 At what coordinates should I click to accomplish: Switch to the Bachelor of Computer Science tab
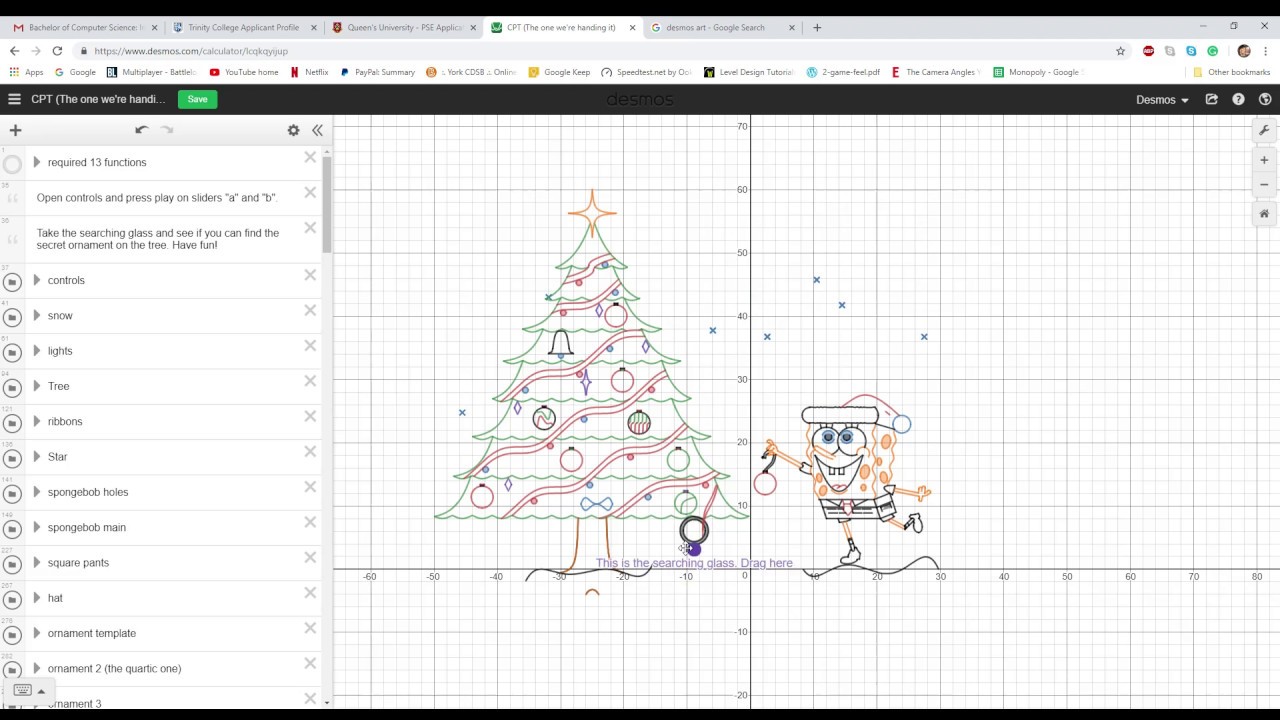(85, 28)
